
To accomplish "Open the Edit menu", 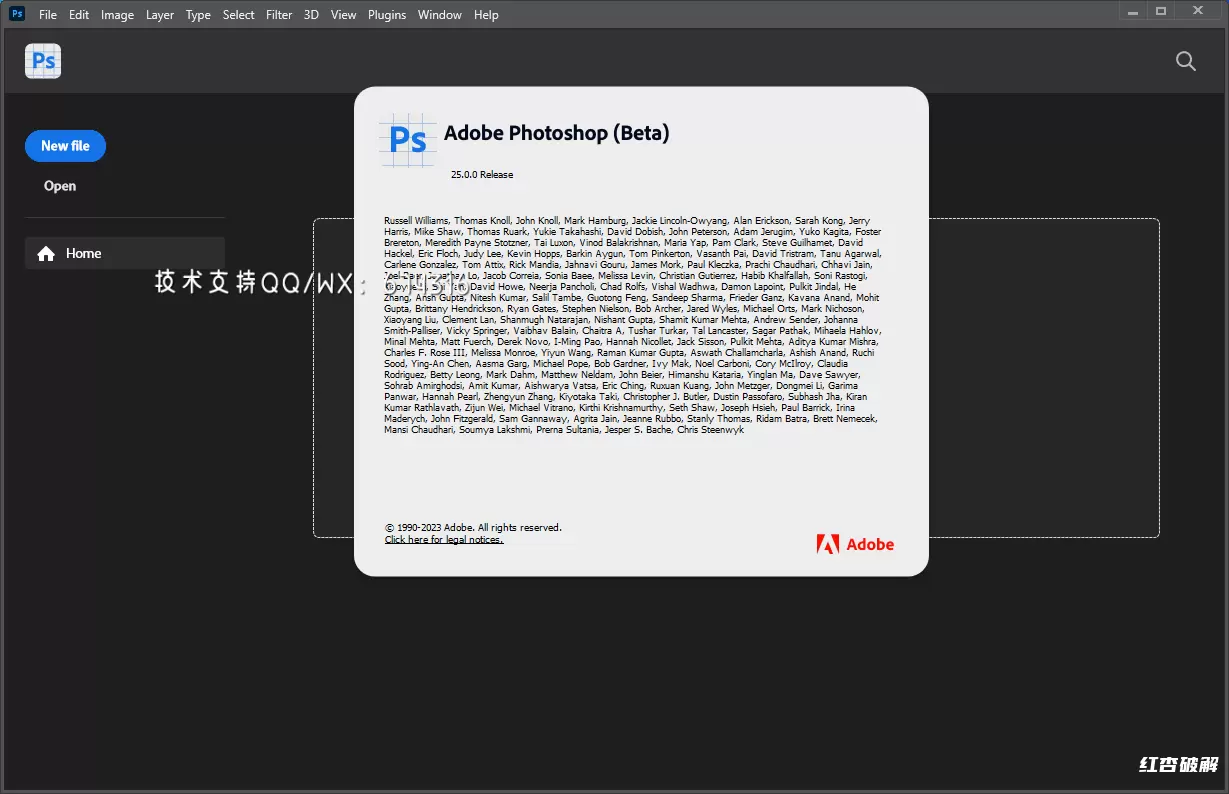I will 79,14.
